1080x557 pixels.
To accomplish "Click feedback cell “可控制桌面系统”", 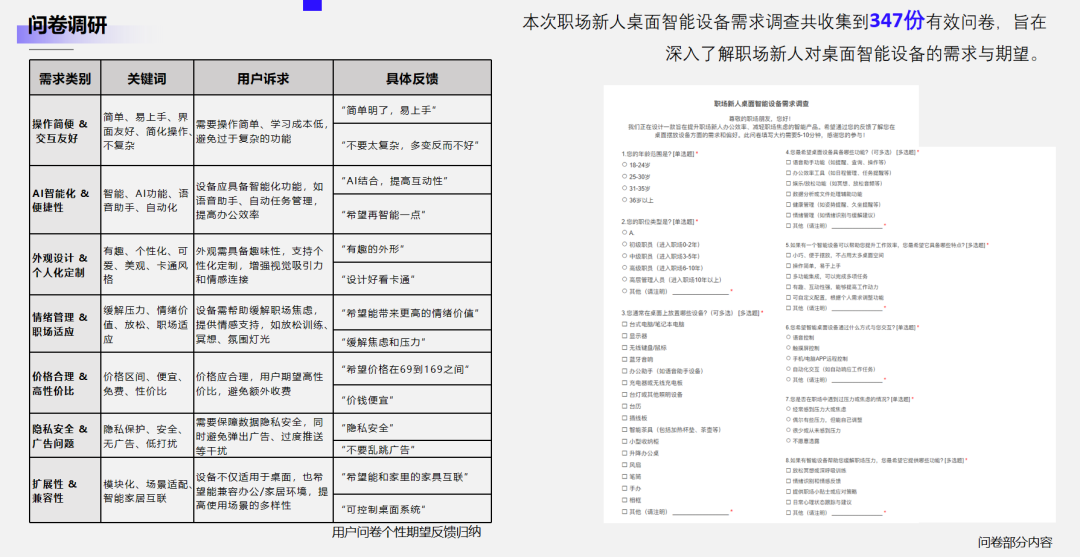I will pyautogui.click(x=412, y=509).
